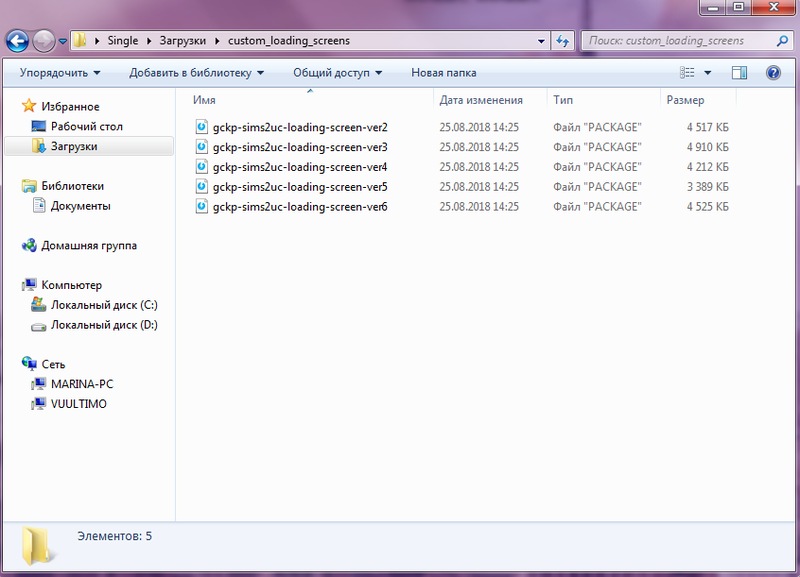Screen dimensions: 800x577
Task: Click Загрузки in the address breadcrumb
Action: pos(185,42)
